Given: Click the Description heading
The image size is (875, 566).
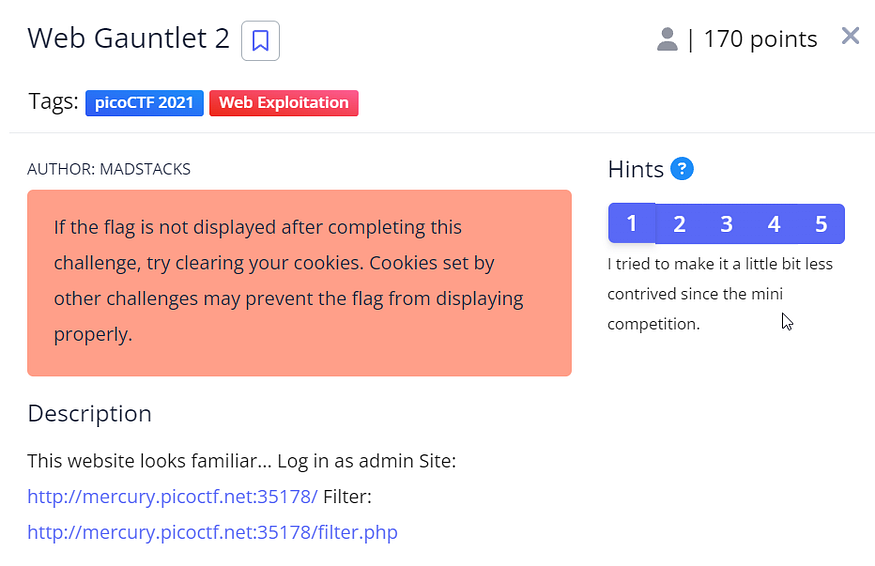Looking at the screenshot, I should [89, 414].
